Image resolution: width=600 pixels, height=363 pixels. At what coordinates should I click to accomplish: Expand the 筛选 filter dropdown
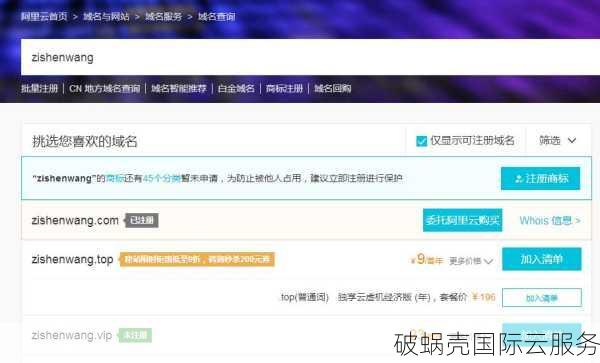click(558, 140)
